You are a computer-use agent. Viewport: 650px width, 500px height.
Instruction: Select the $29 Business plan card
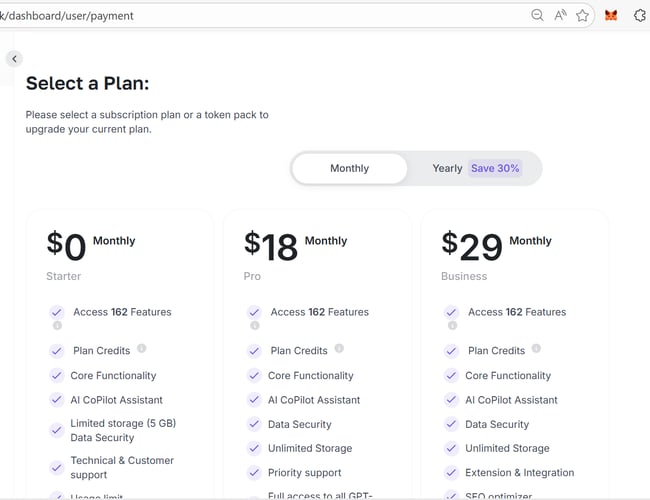point(514,260)
